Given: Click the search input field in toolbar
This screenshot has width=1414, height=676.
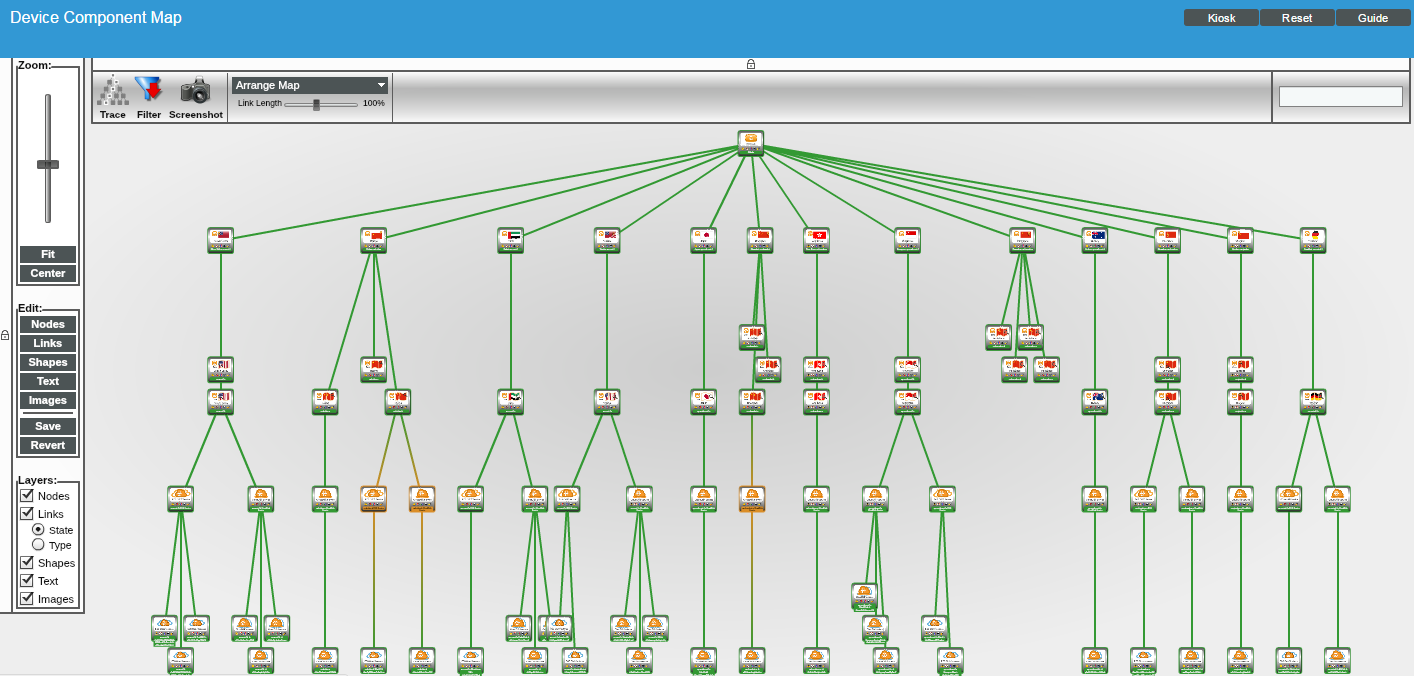Looking at the screenshot, I should pyautogui.click(x=1340, y=97).
